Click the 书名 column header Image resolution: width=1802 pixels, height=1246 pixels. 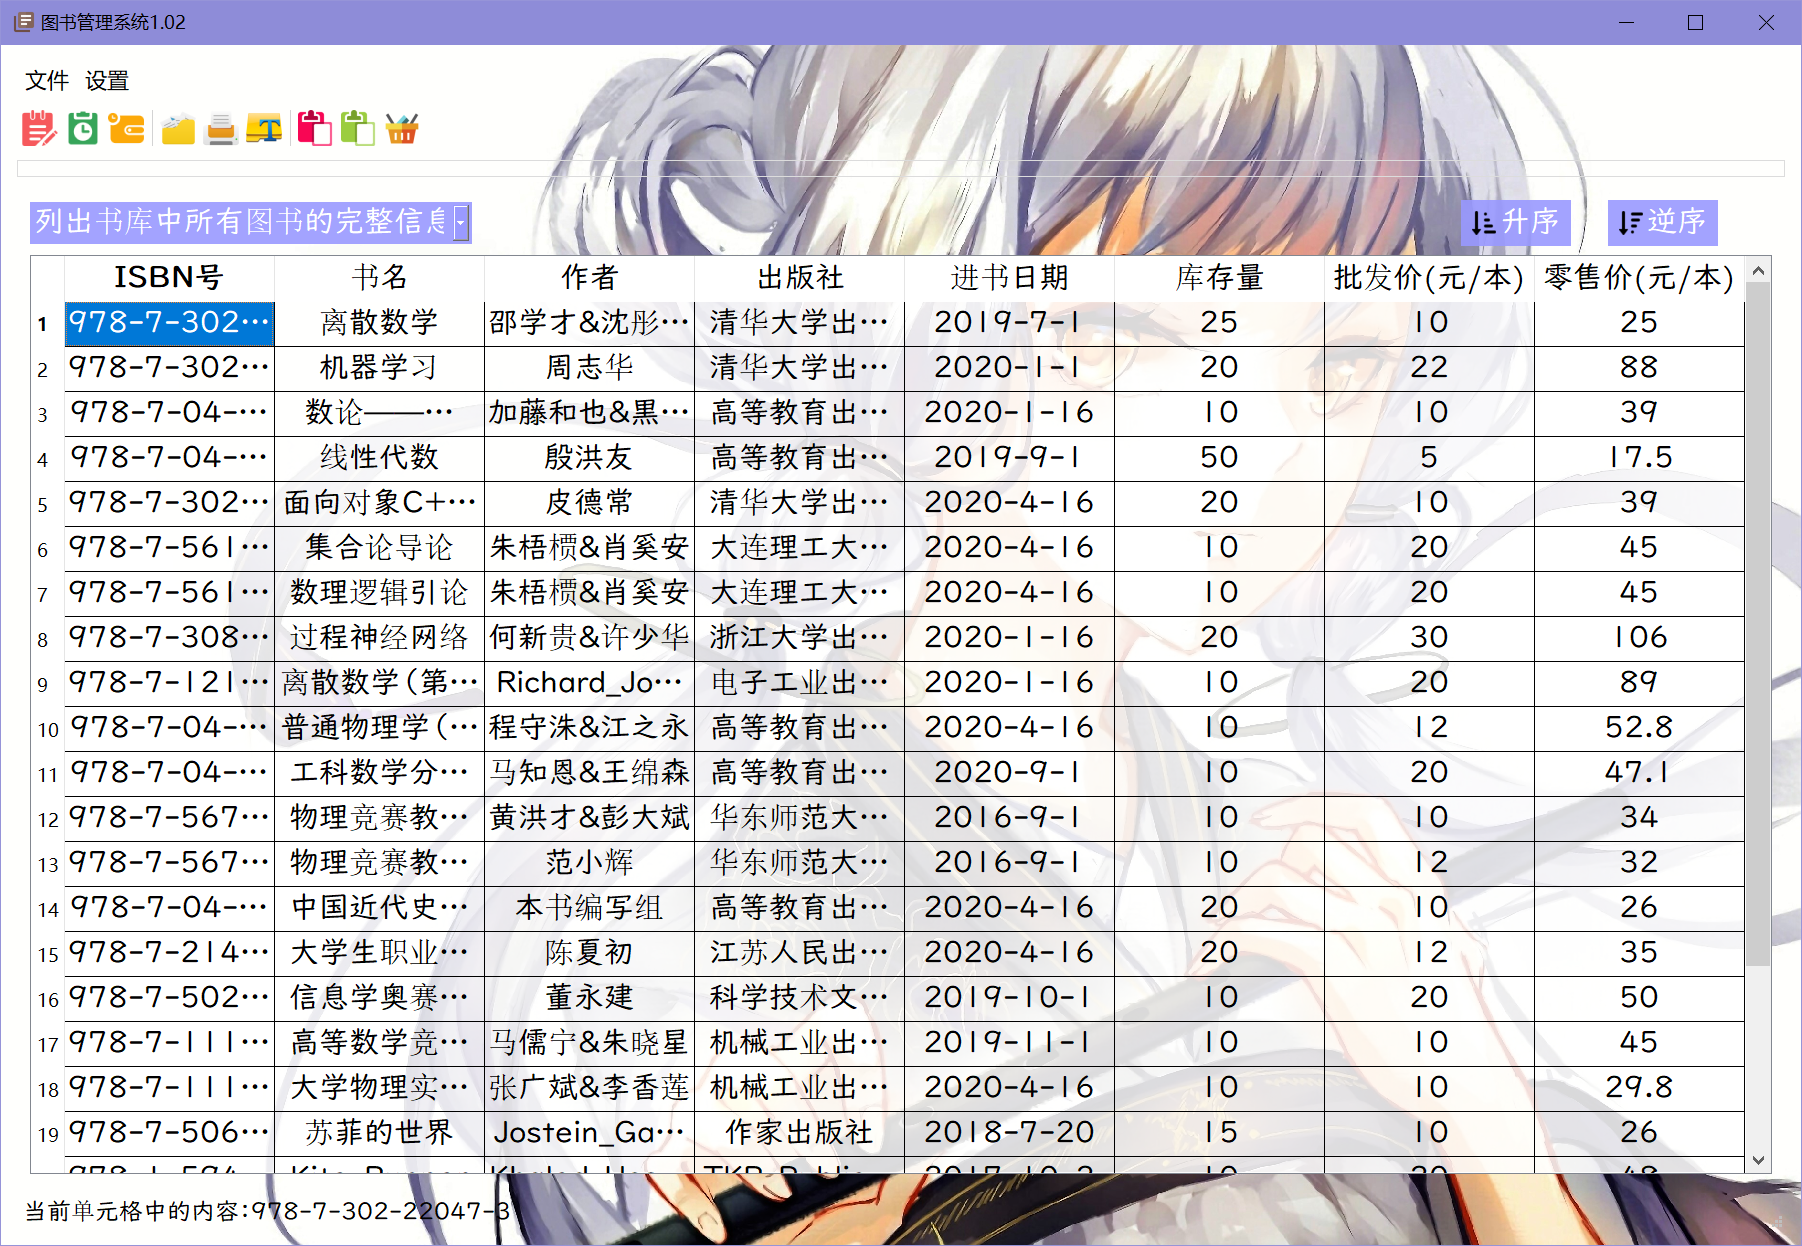click(x=380, y=278)
